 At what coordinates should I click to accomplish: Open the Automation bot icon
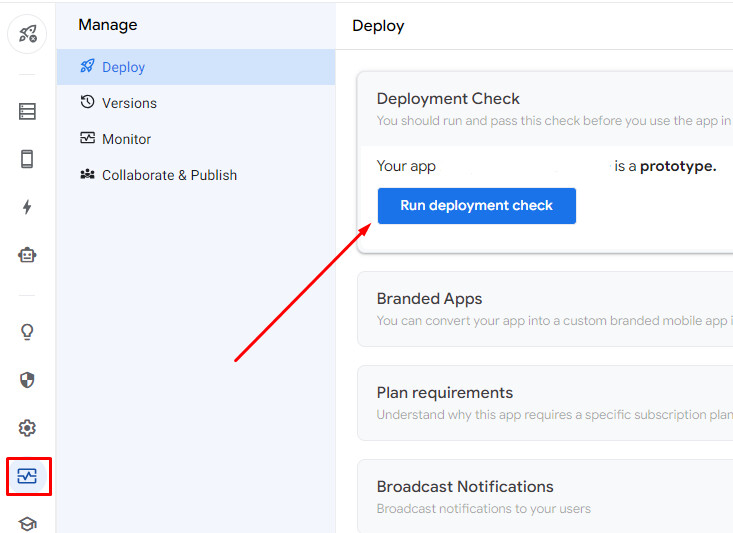pos(27,255)
